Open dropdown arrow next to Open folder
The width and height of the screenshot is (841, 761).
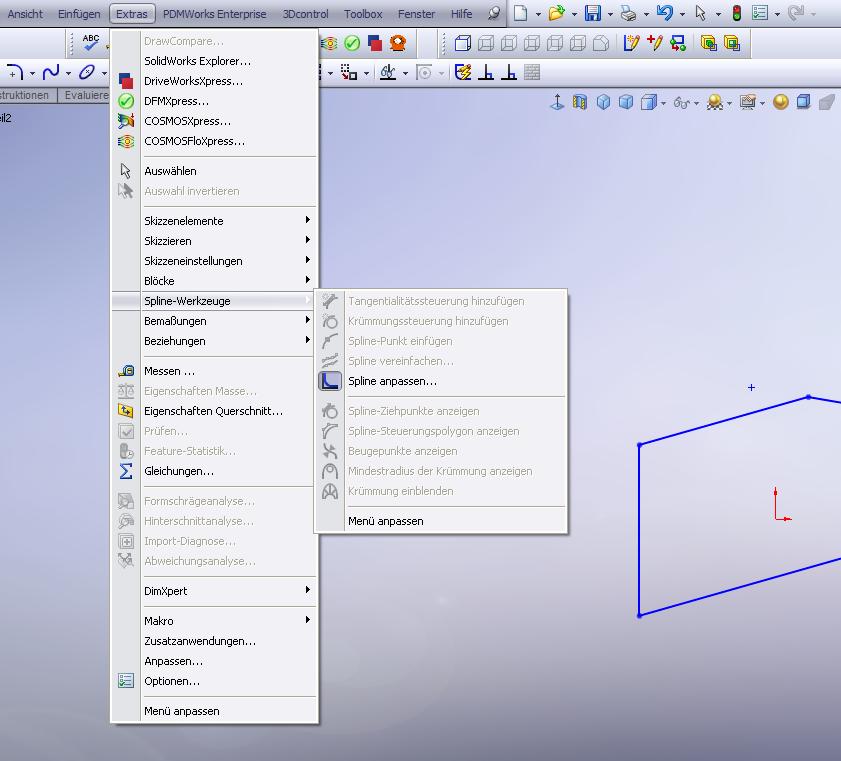[x=574, y=15]
